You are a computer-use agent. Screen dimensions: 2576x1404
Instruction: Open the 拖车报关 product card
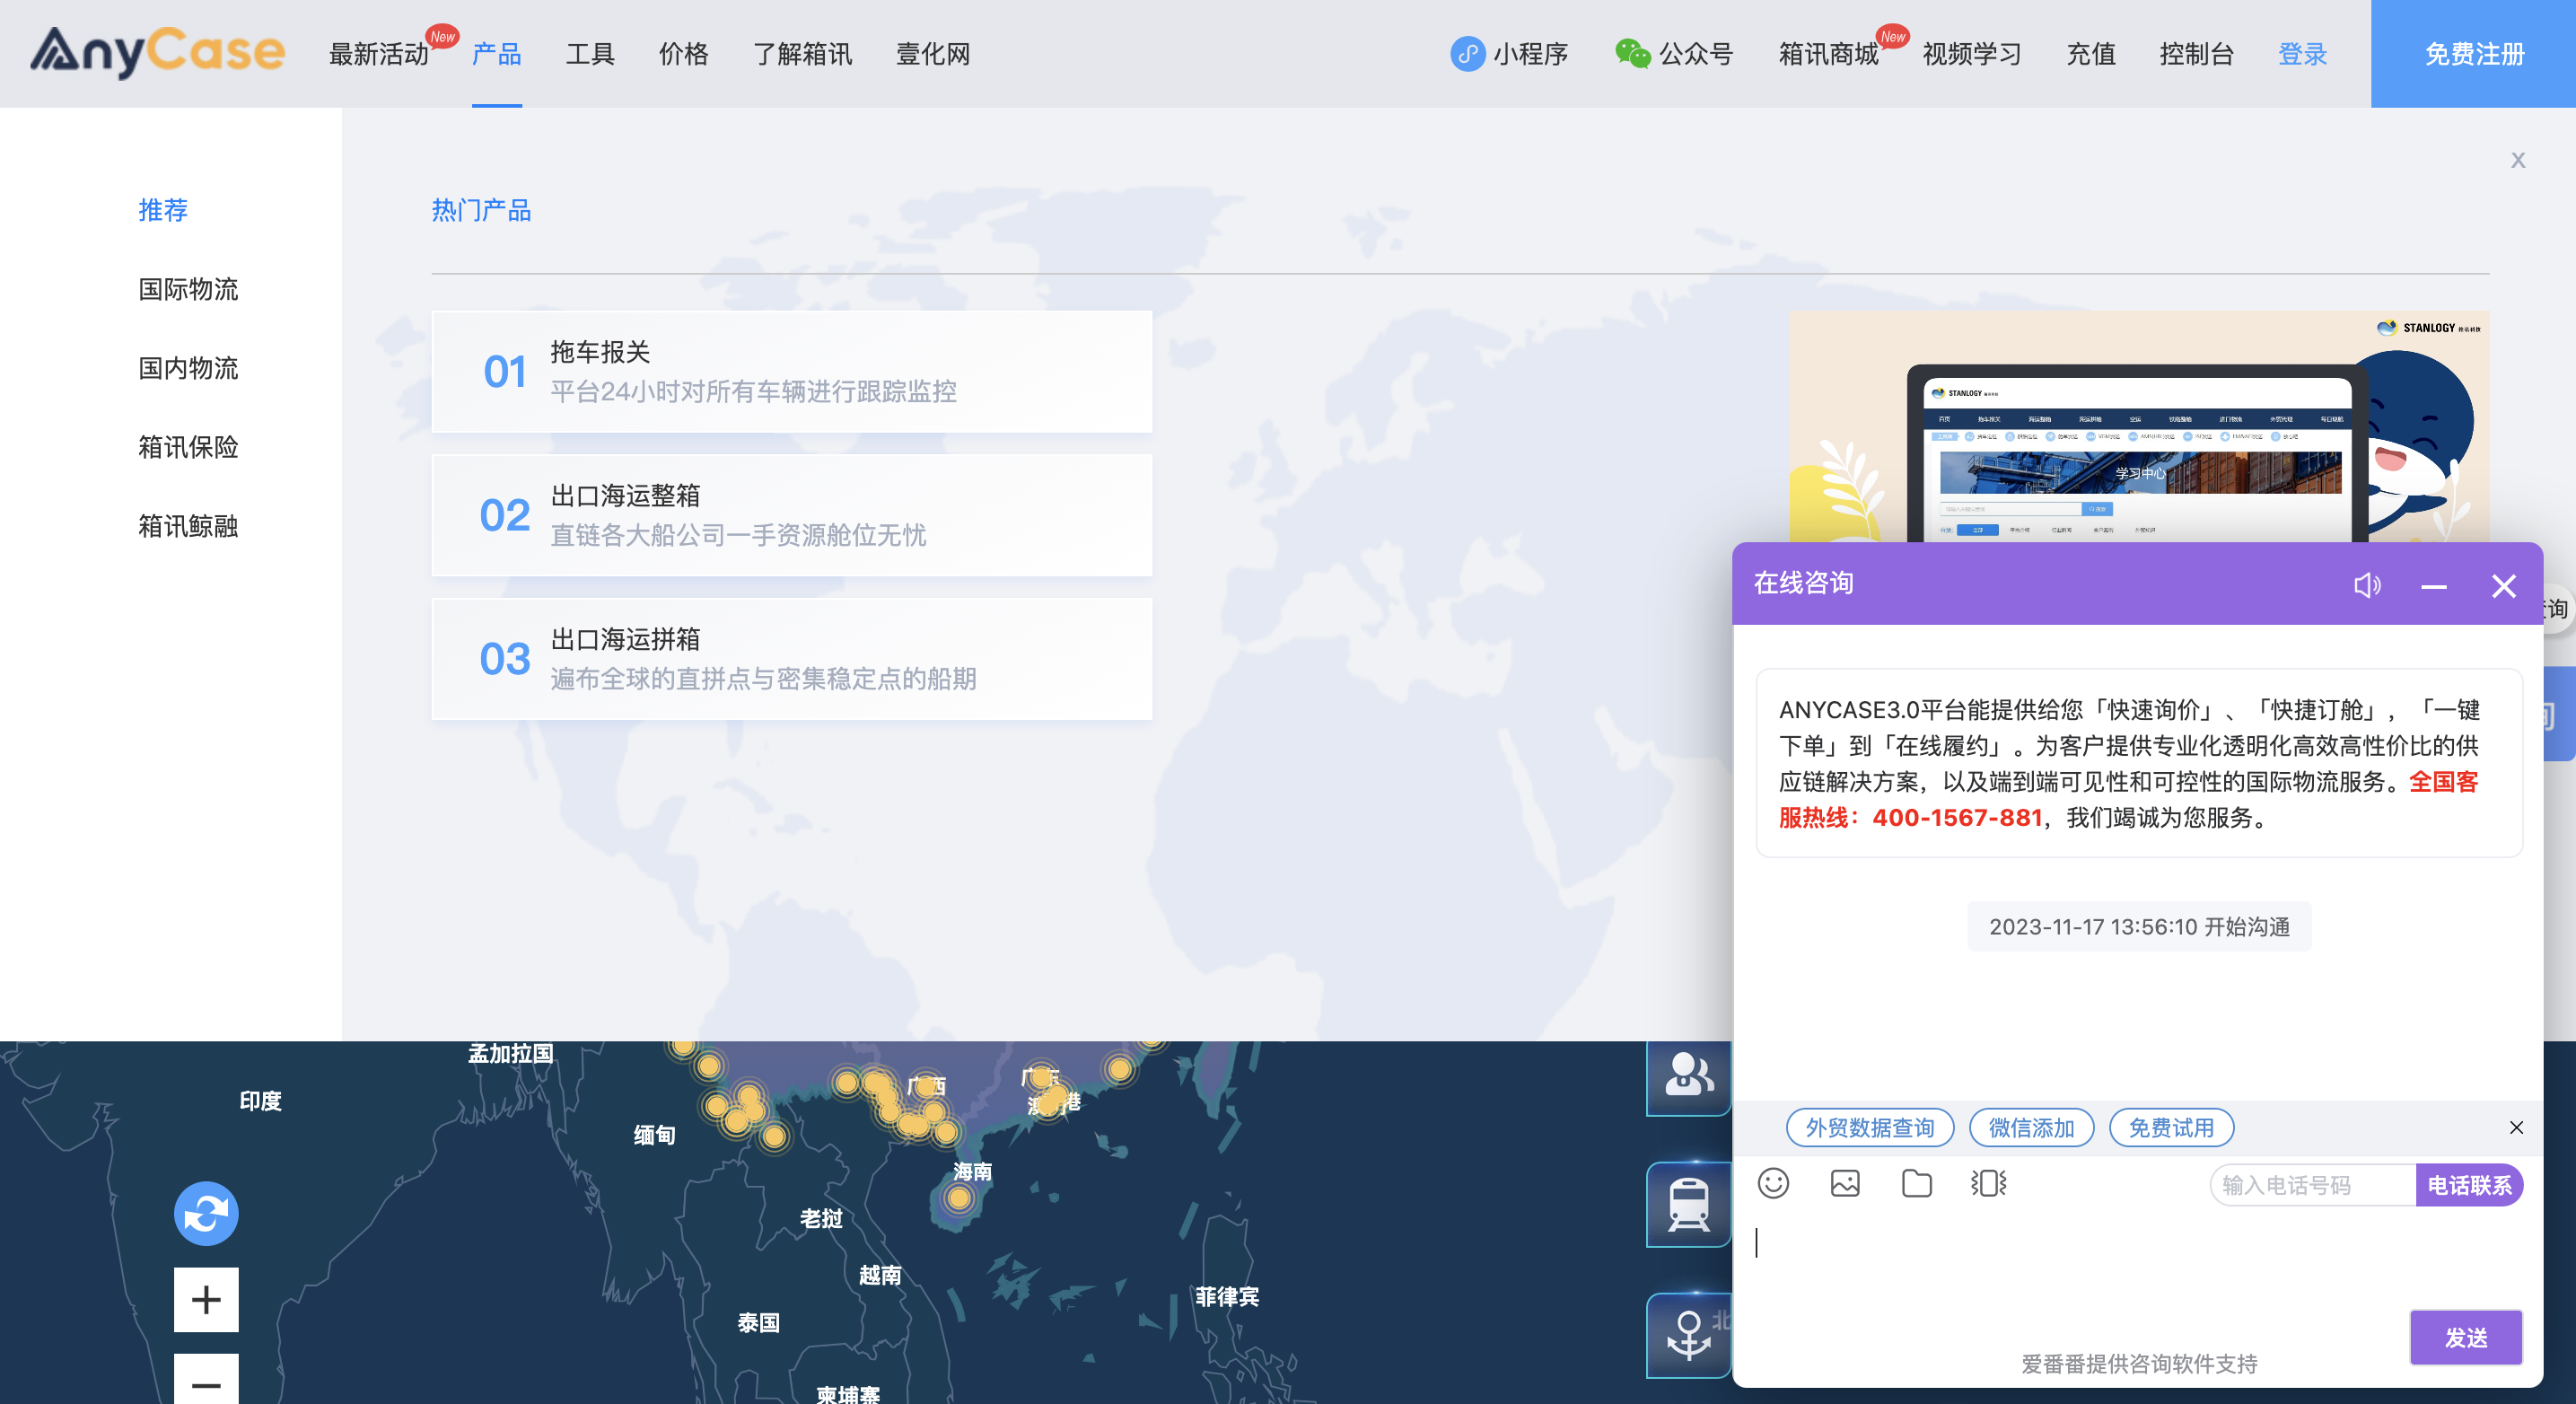click(x=792, y=372)
